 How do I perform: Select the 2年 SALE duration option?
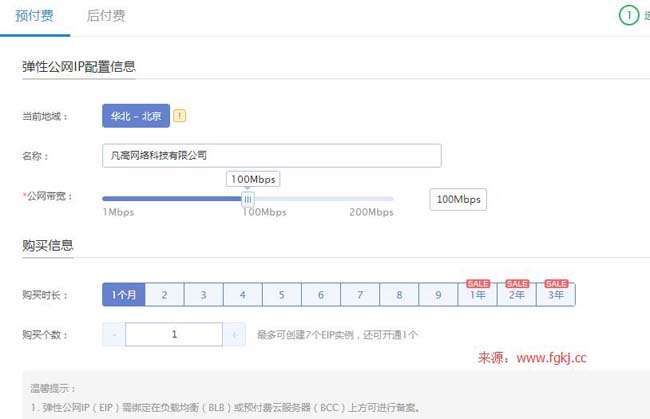[516, 295]
